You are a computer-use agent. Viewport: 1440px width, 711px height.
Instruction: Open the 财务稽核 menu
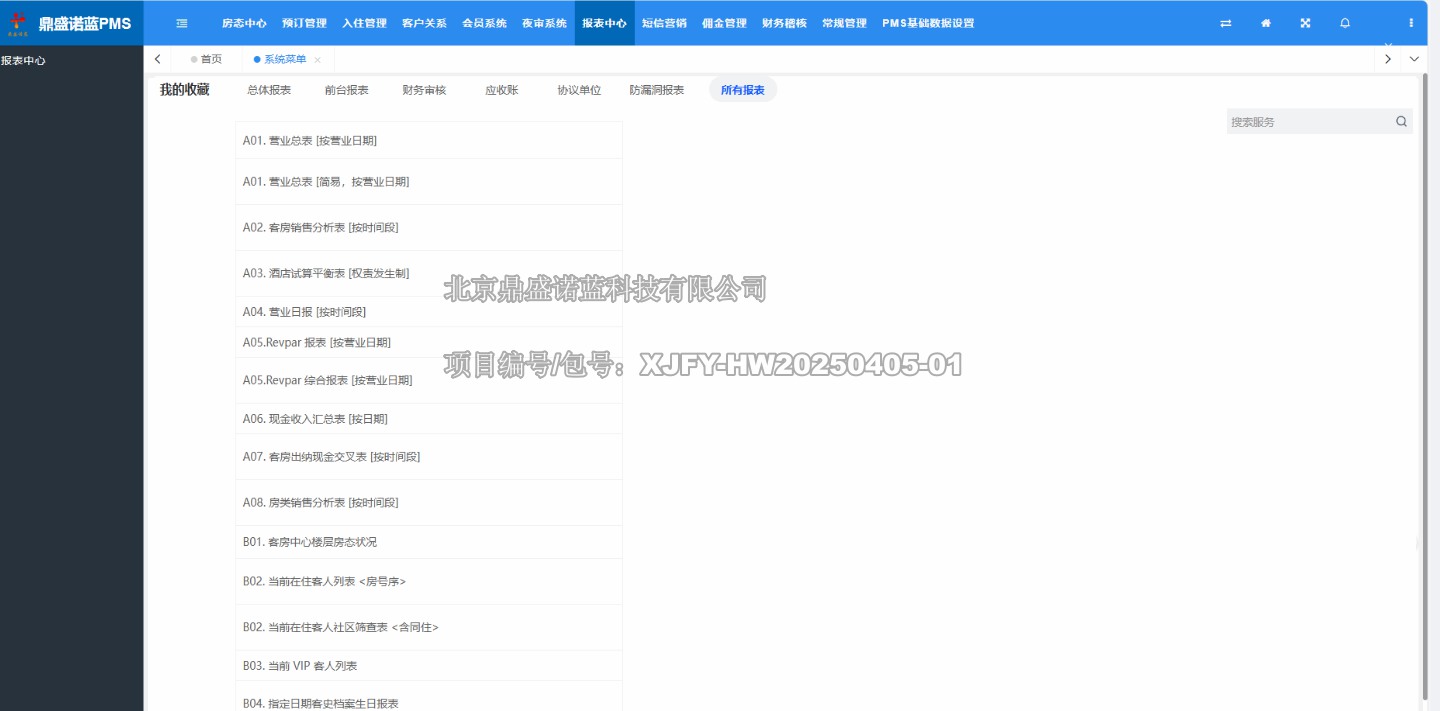(784, 23)
